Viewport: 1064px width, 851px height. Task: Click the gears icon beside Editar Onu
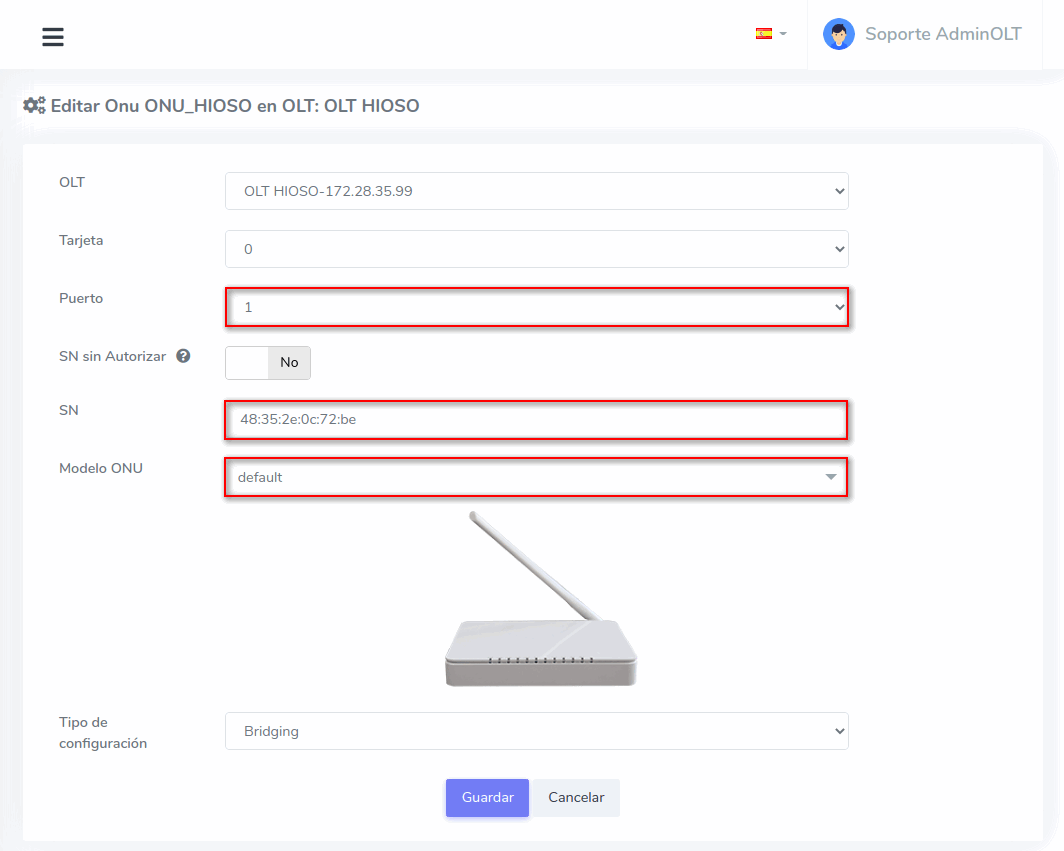pos(34,105)
